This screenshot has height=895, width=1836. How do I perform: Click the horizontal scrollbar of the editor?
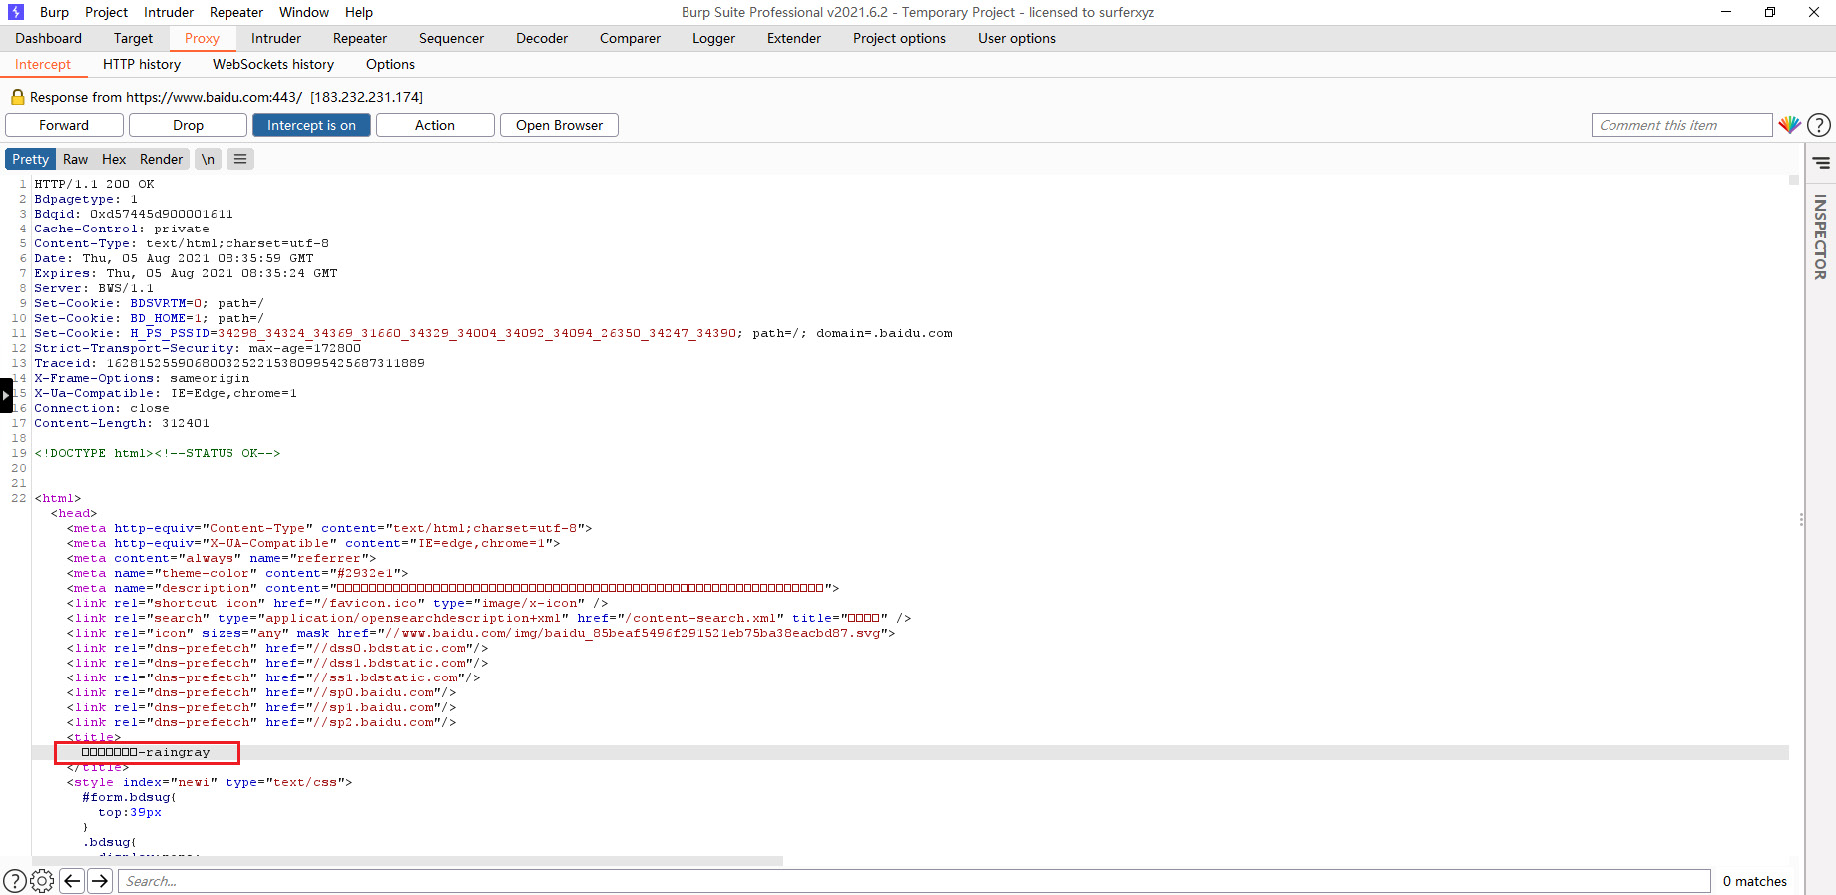407,860
